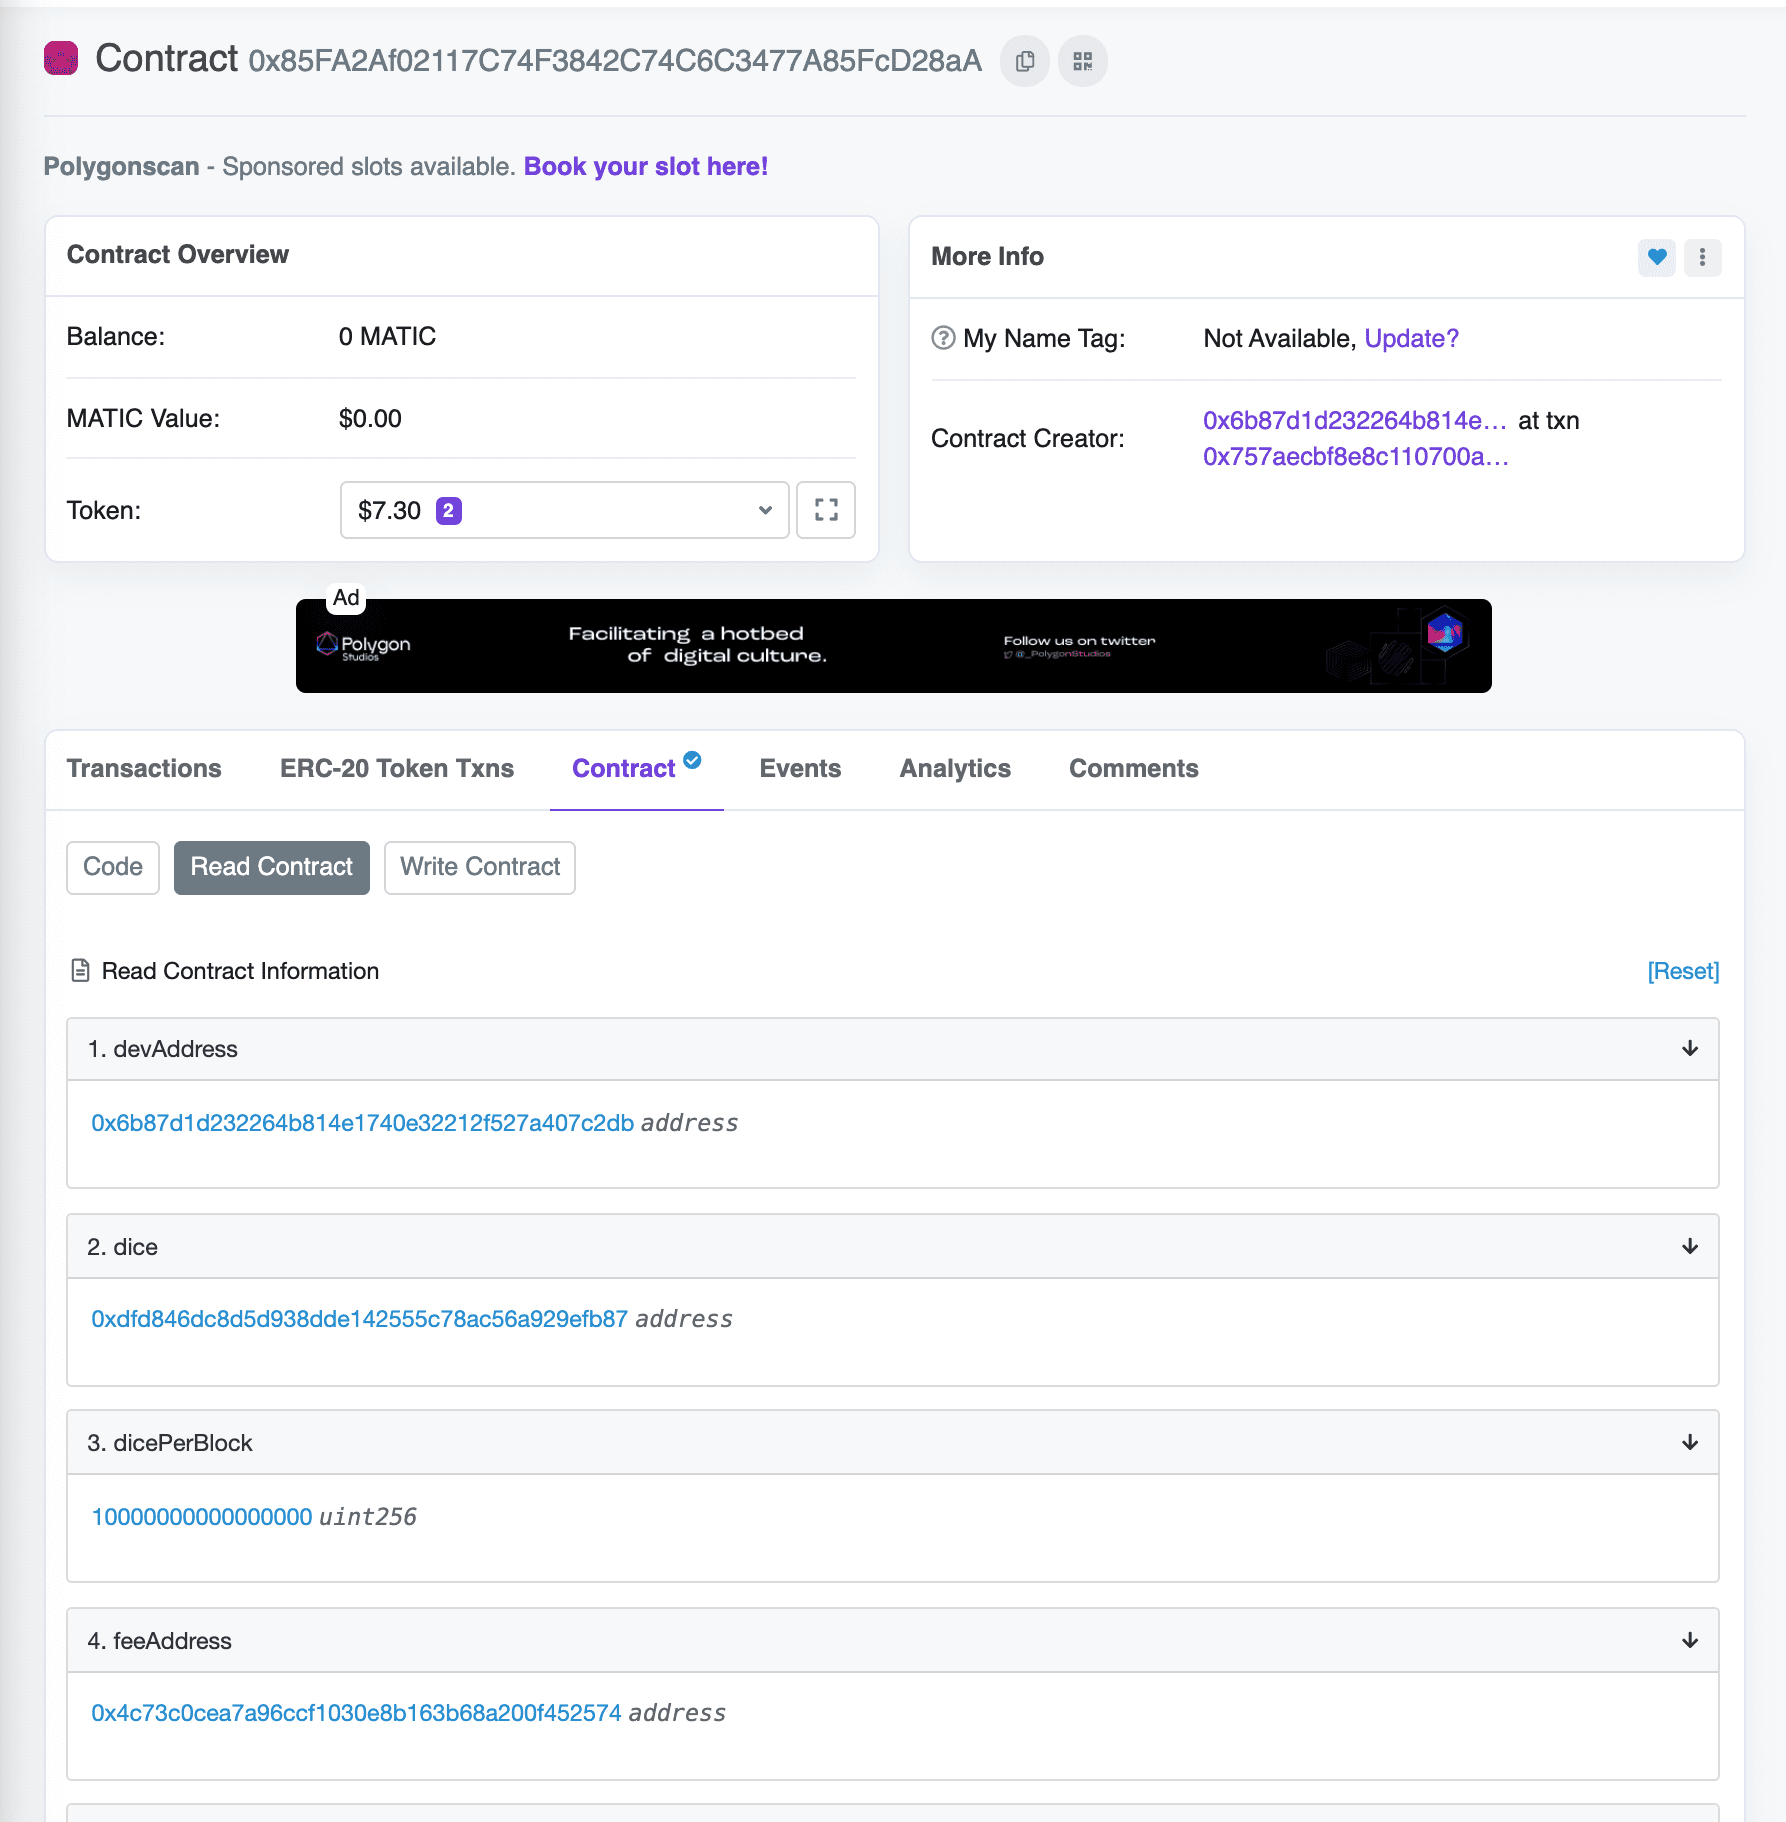Click the verified checkmark on Contract tab
The image size is (1786, 1822).
(692, 760)
